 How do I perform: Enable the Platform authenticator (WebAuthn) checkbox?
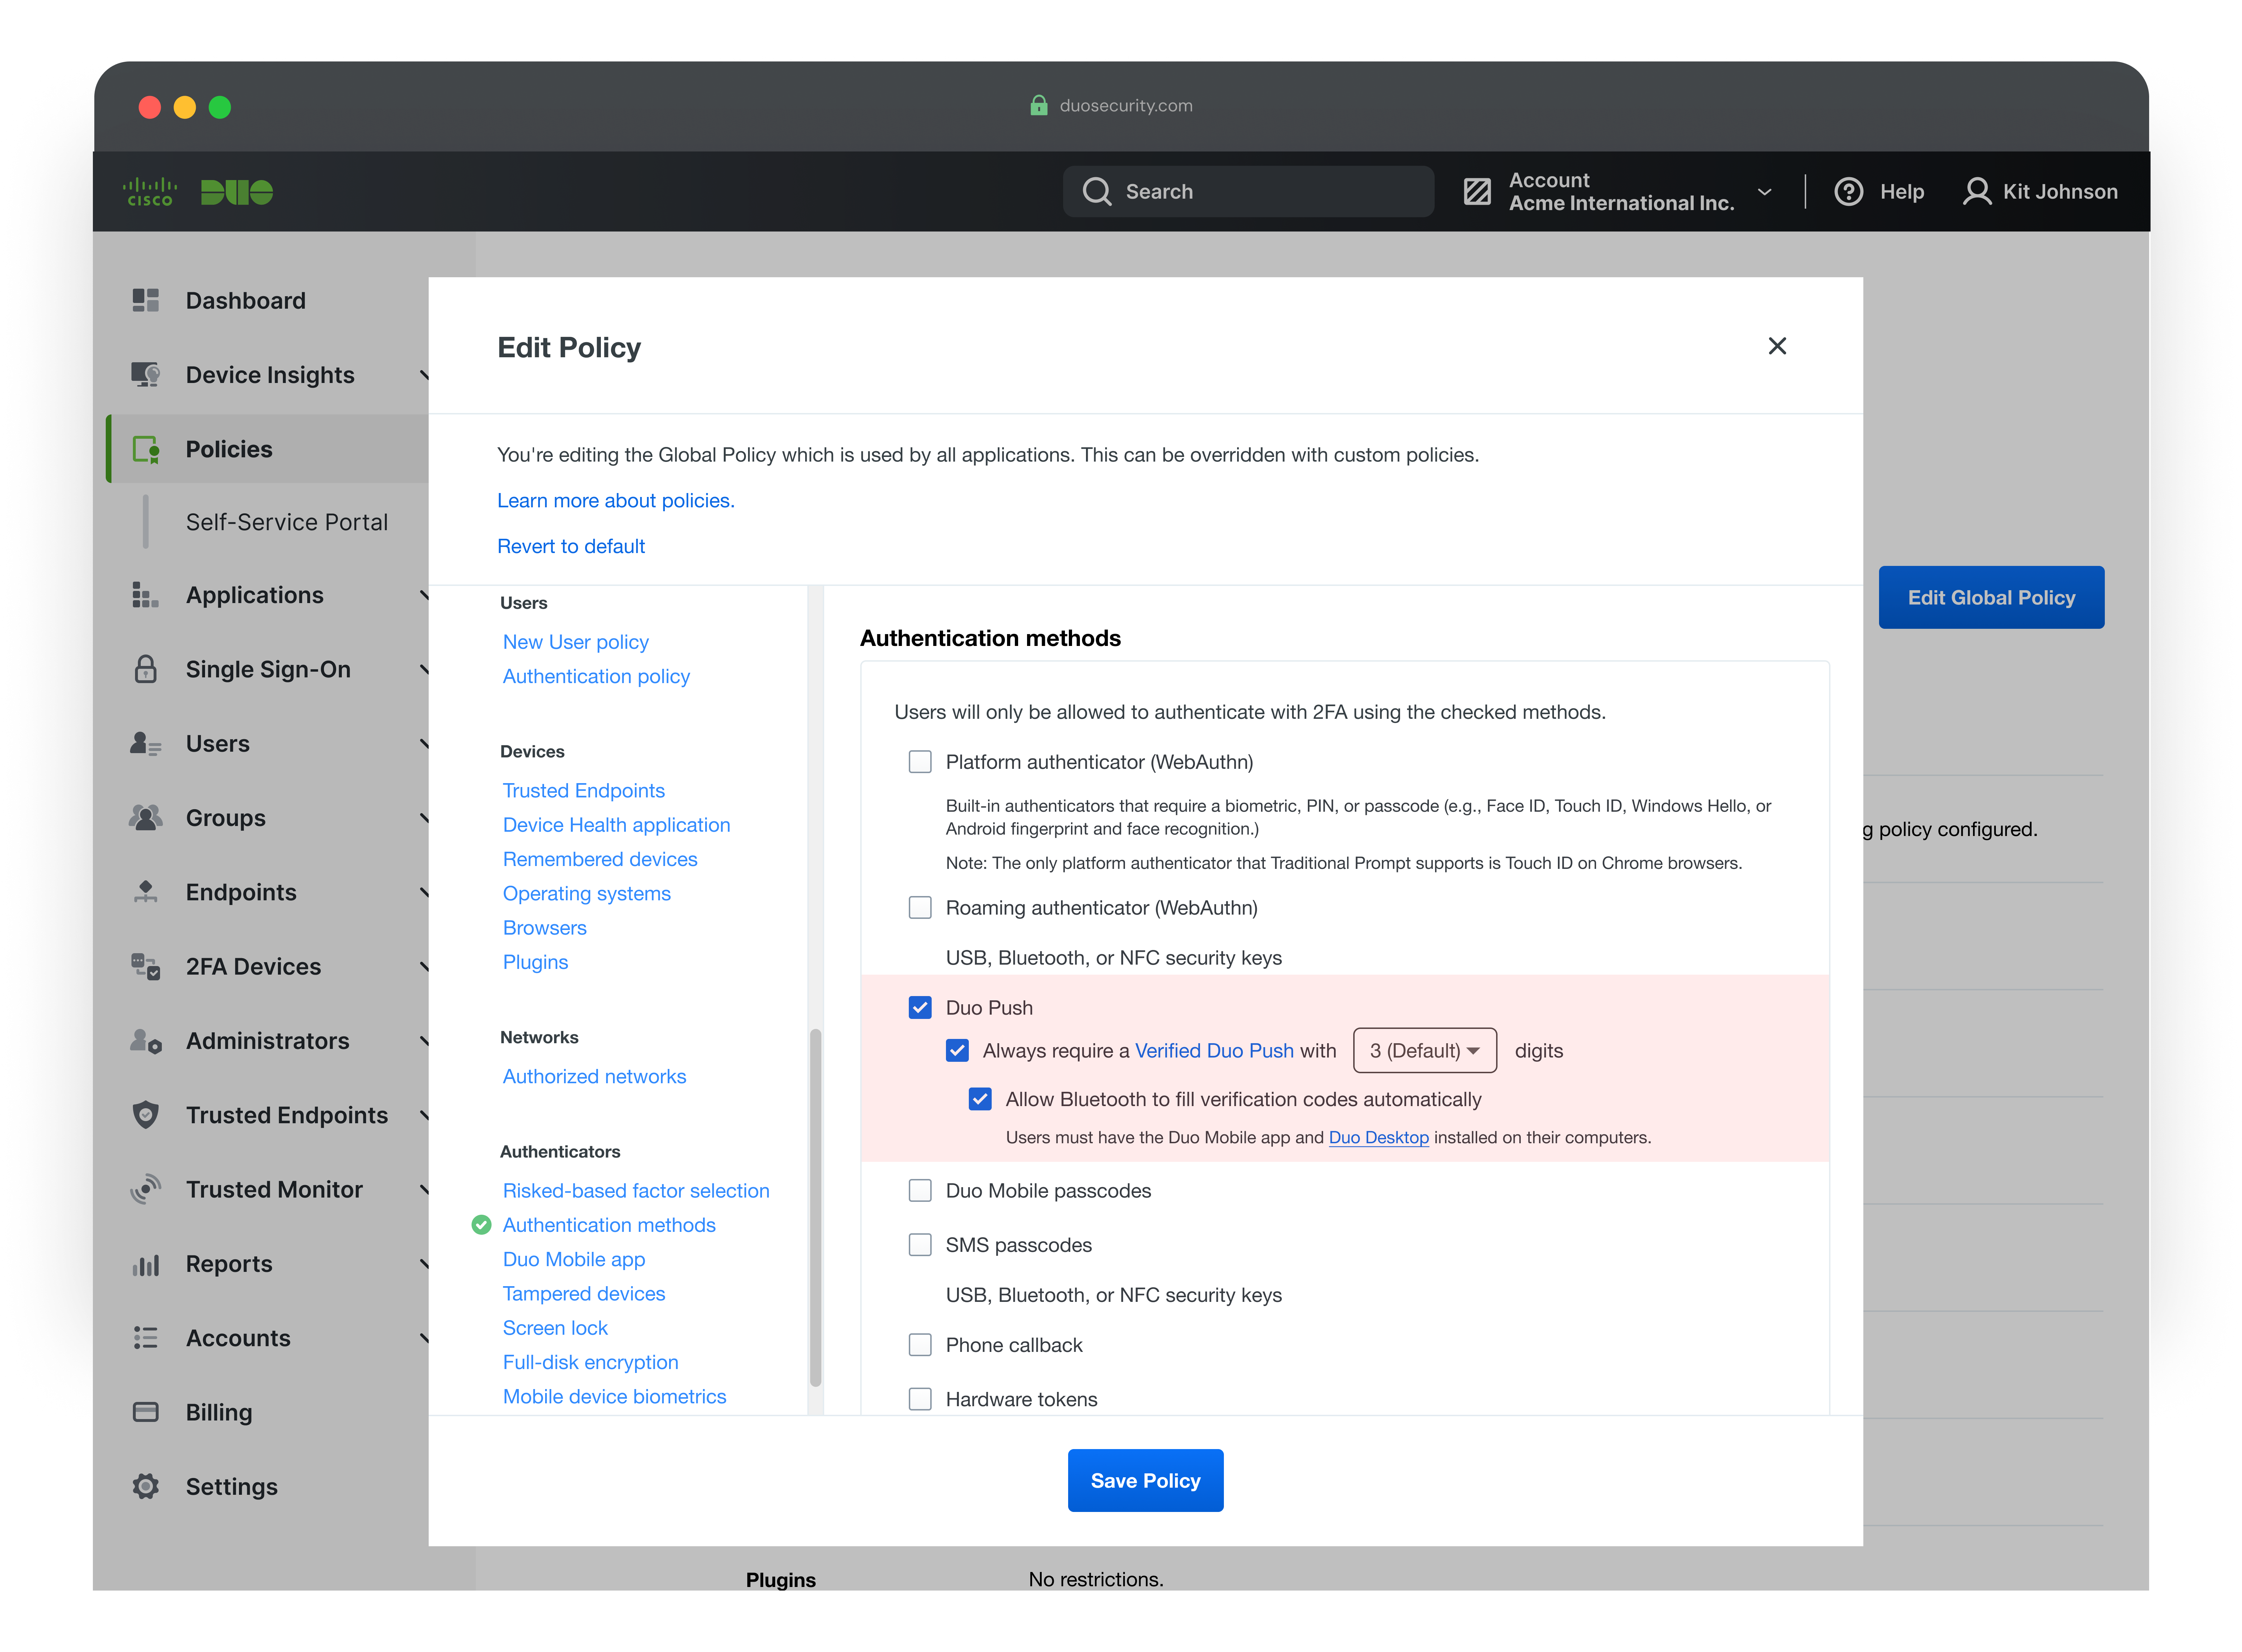920,762
